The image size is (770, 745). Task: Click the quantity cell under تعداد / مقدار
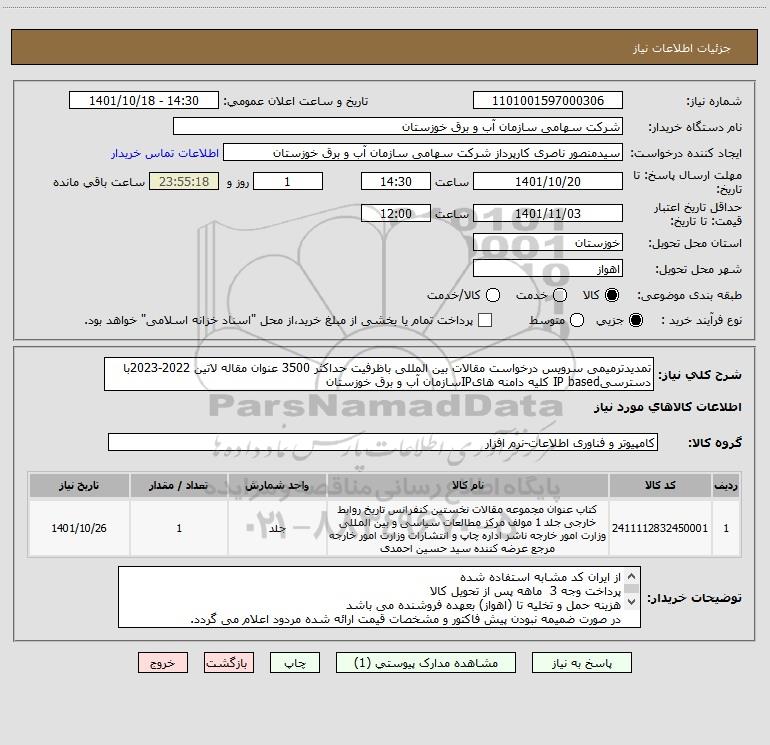coord(179,528)
